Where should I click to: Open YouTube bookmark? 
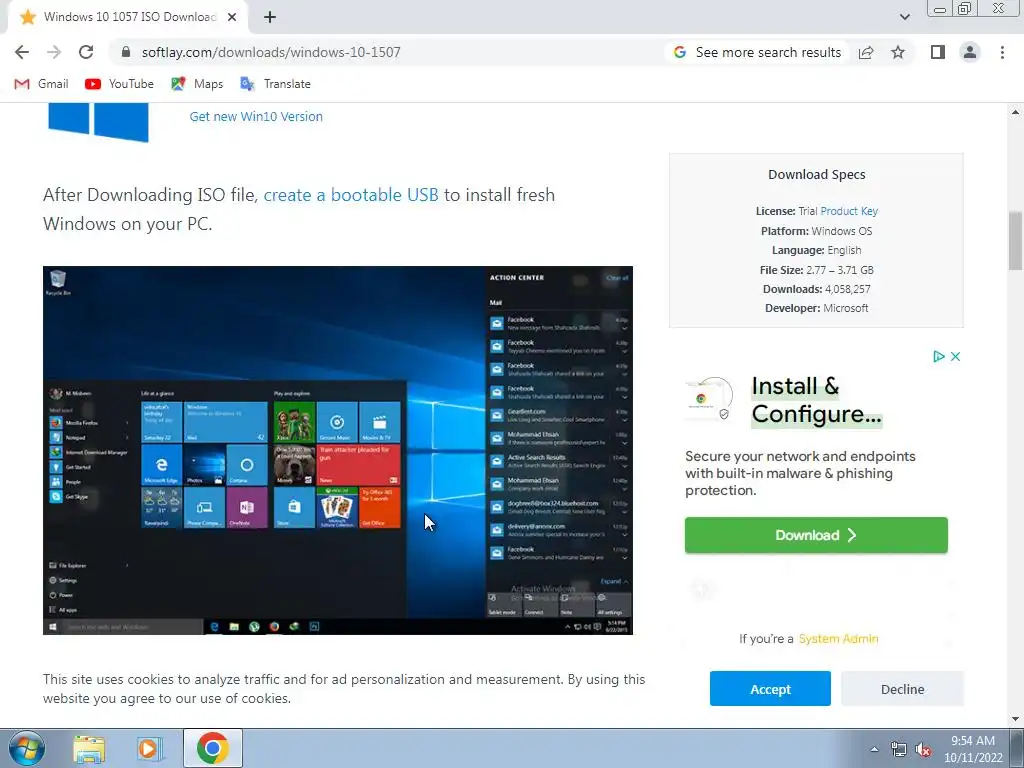point(120,84)
